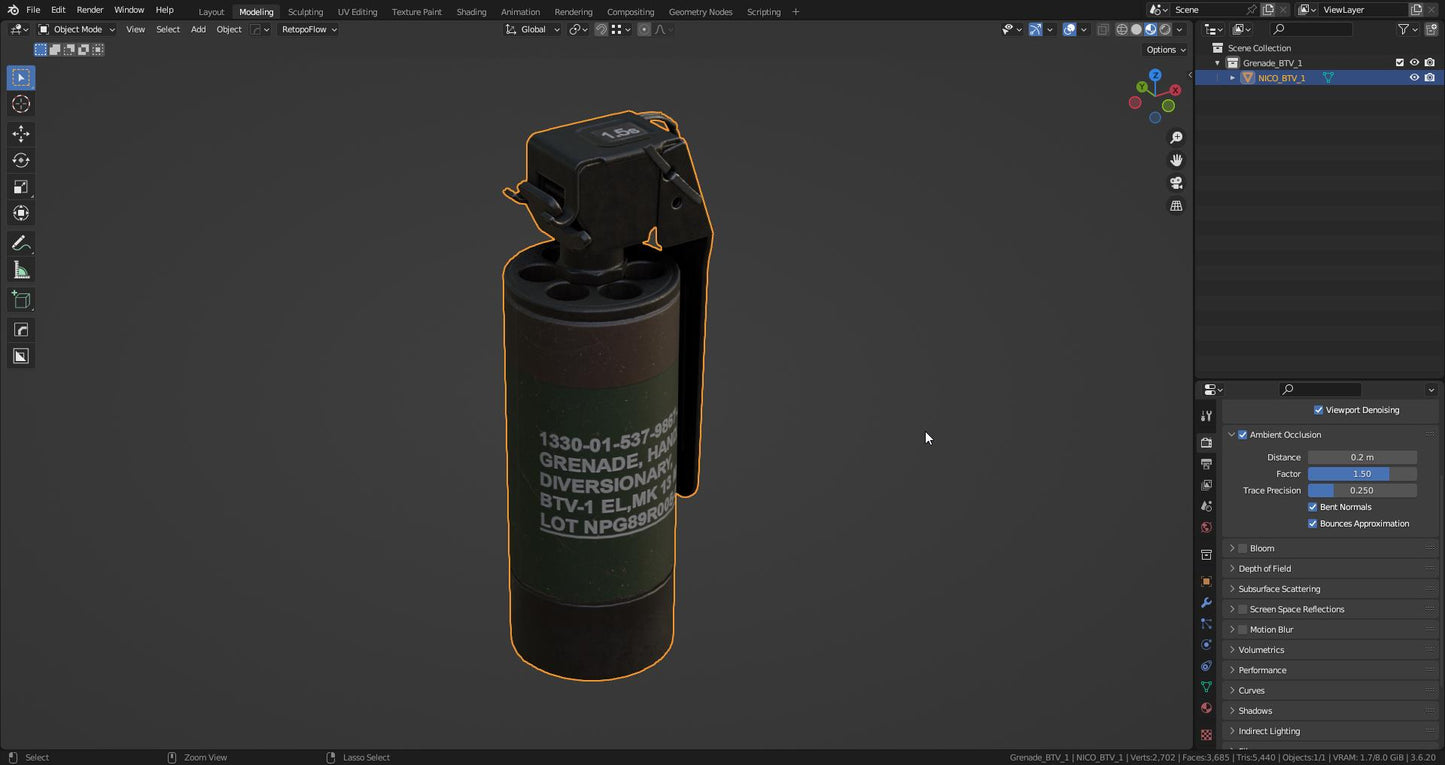
Task: Switch to the UV Editing workspace tab
Action: click(357, 12)
